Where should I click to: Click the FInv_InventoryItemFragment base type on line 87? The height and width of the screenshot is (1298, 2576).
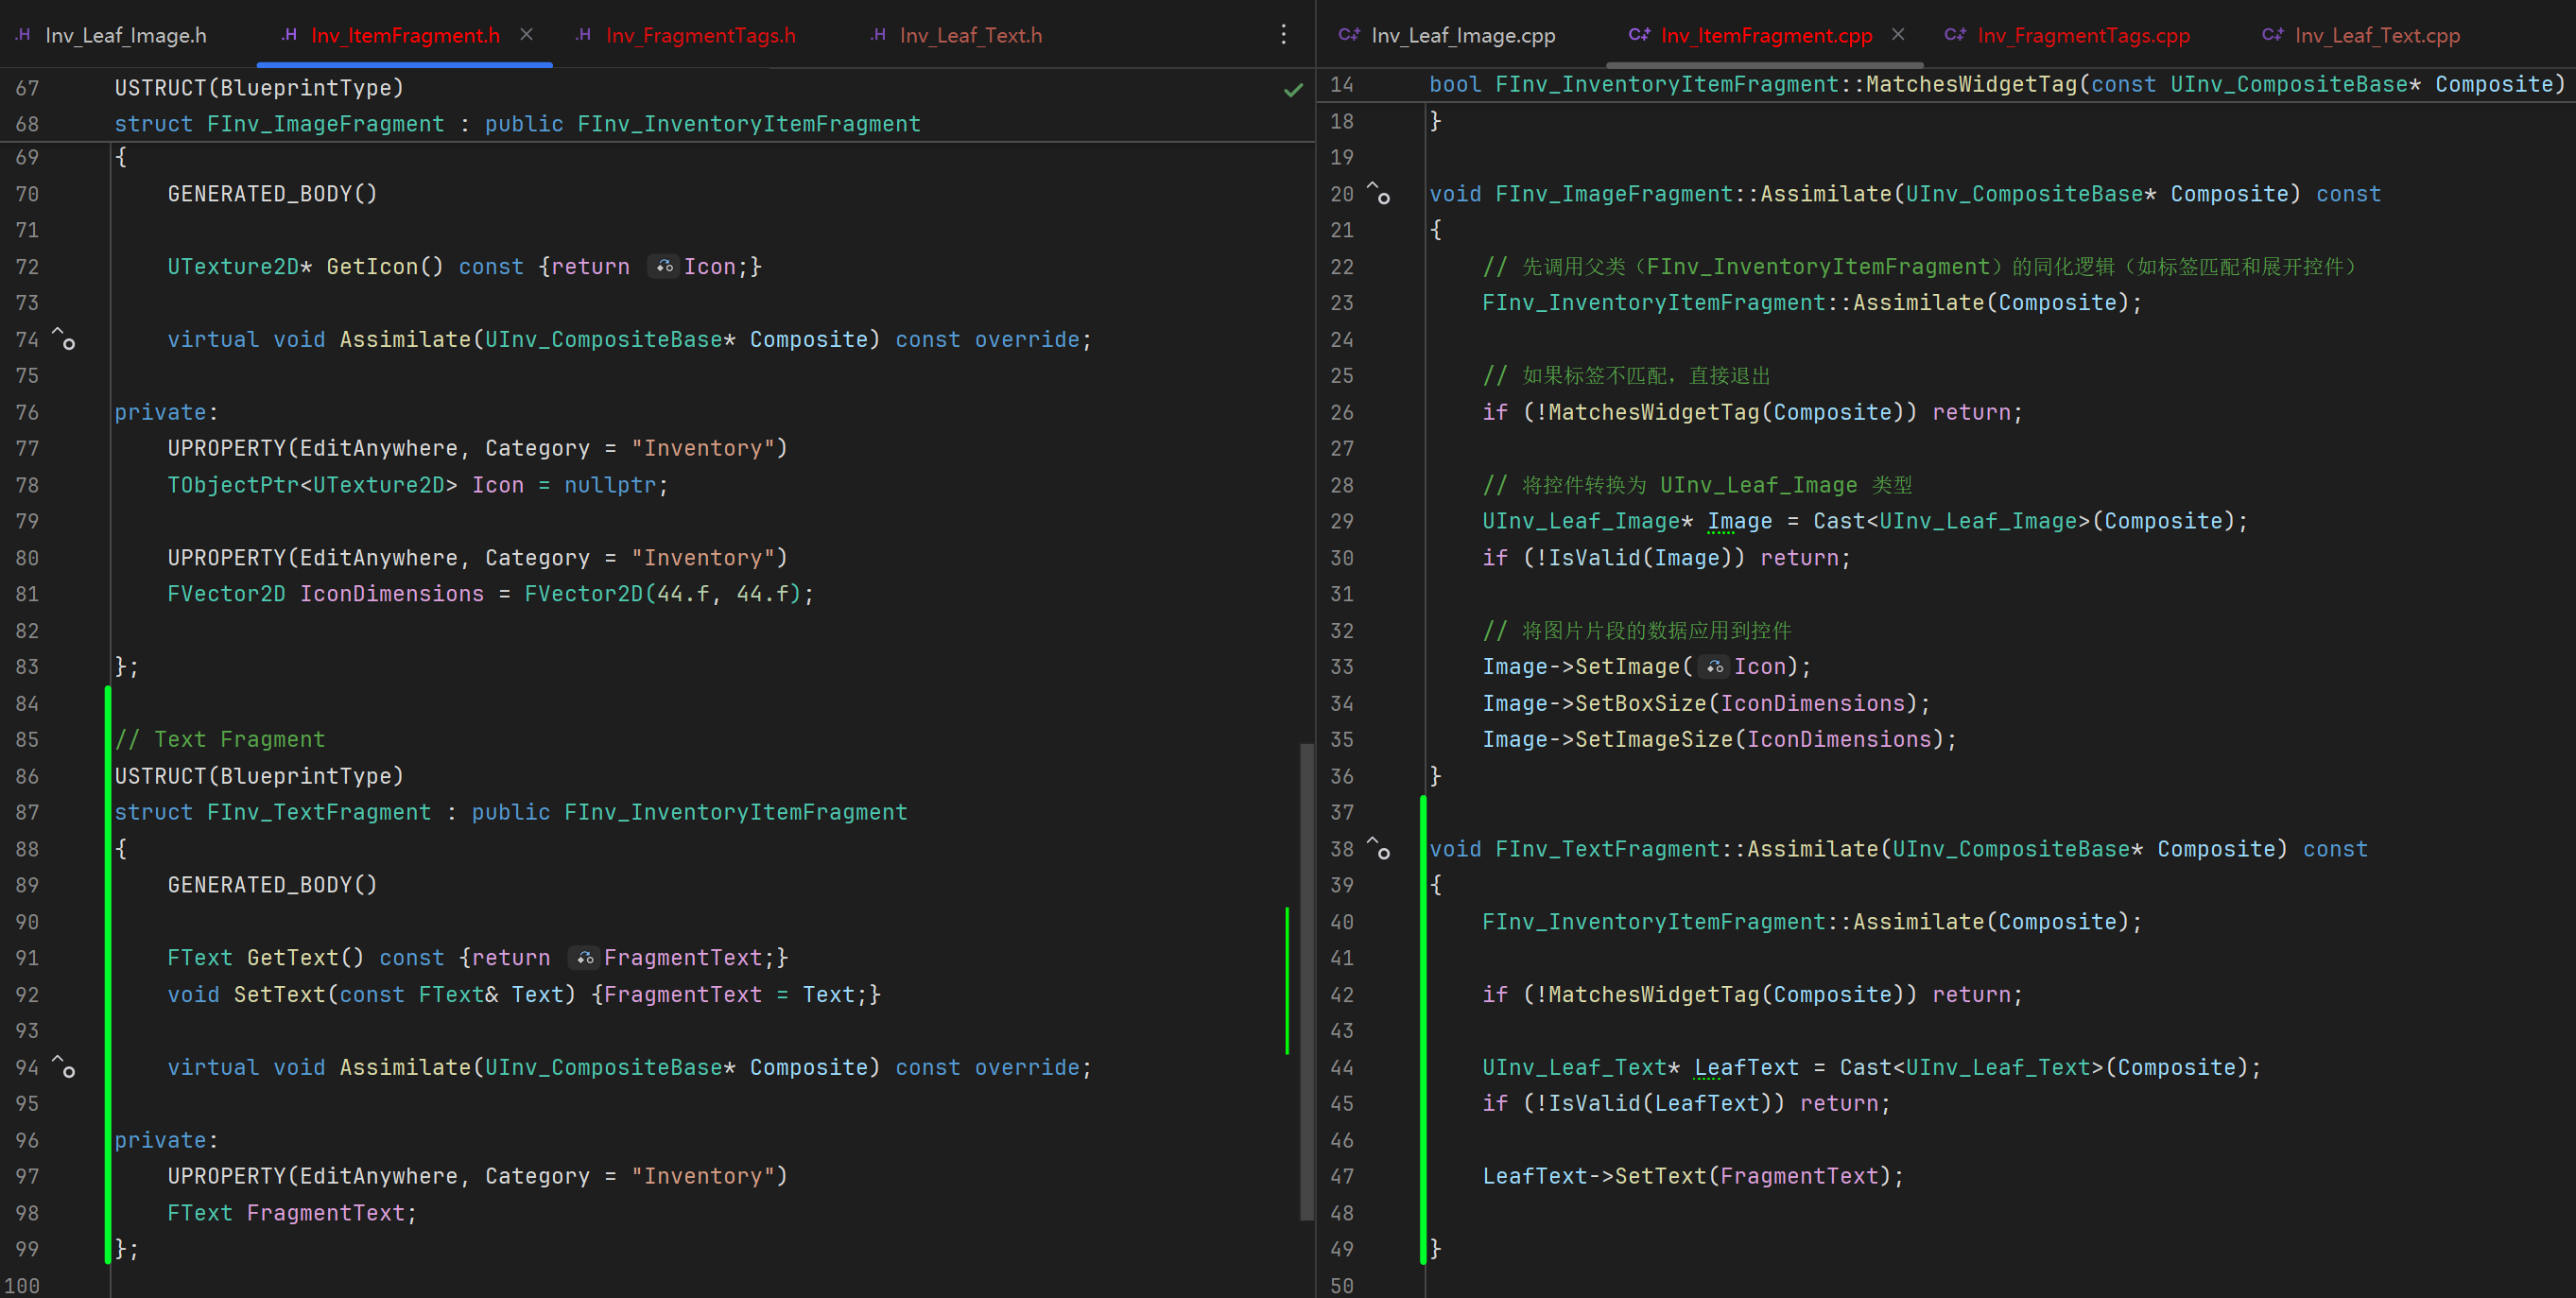(x=735, y=812)
